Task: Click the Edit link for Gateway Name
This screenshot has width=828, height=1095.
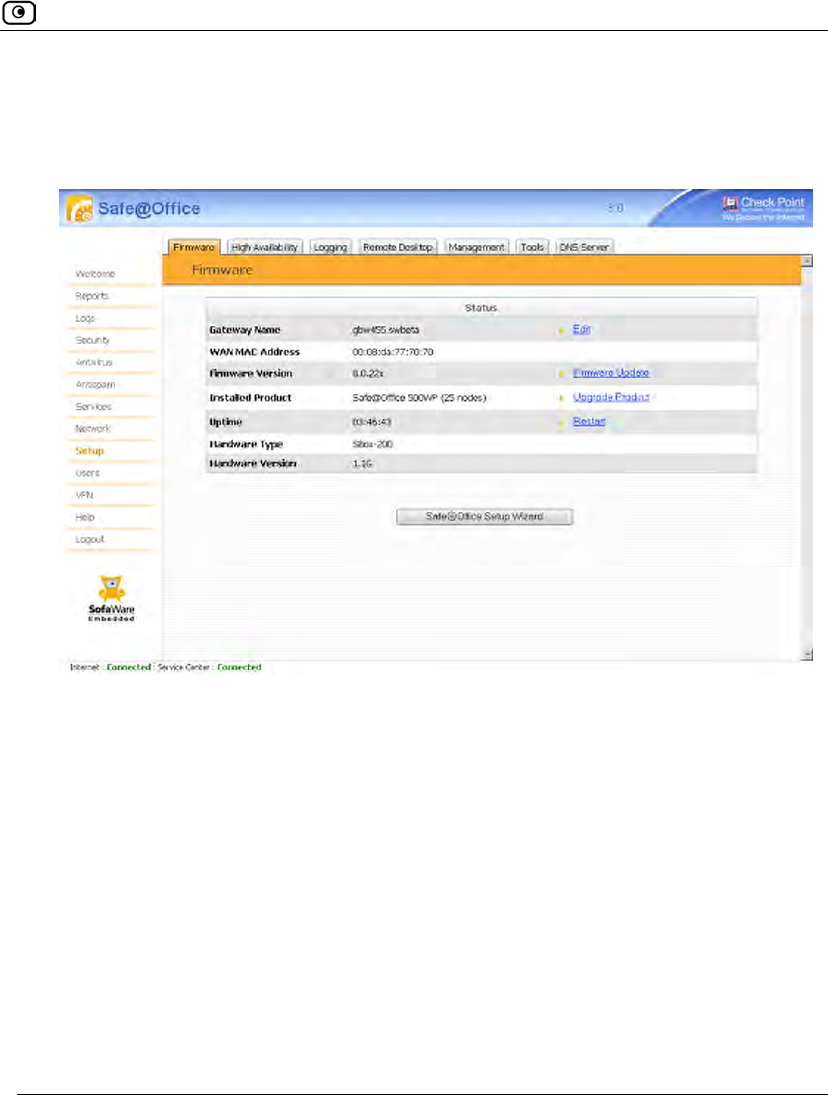Action: pos(582,329)
